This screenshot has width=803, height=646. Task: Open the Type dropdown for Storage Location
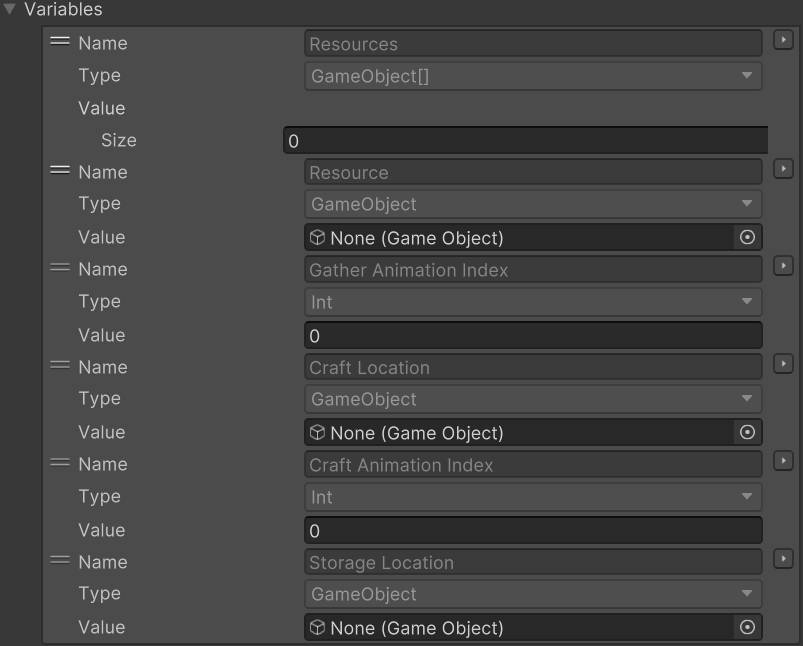(x=533, y=594)
